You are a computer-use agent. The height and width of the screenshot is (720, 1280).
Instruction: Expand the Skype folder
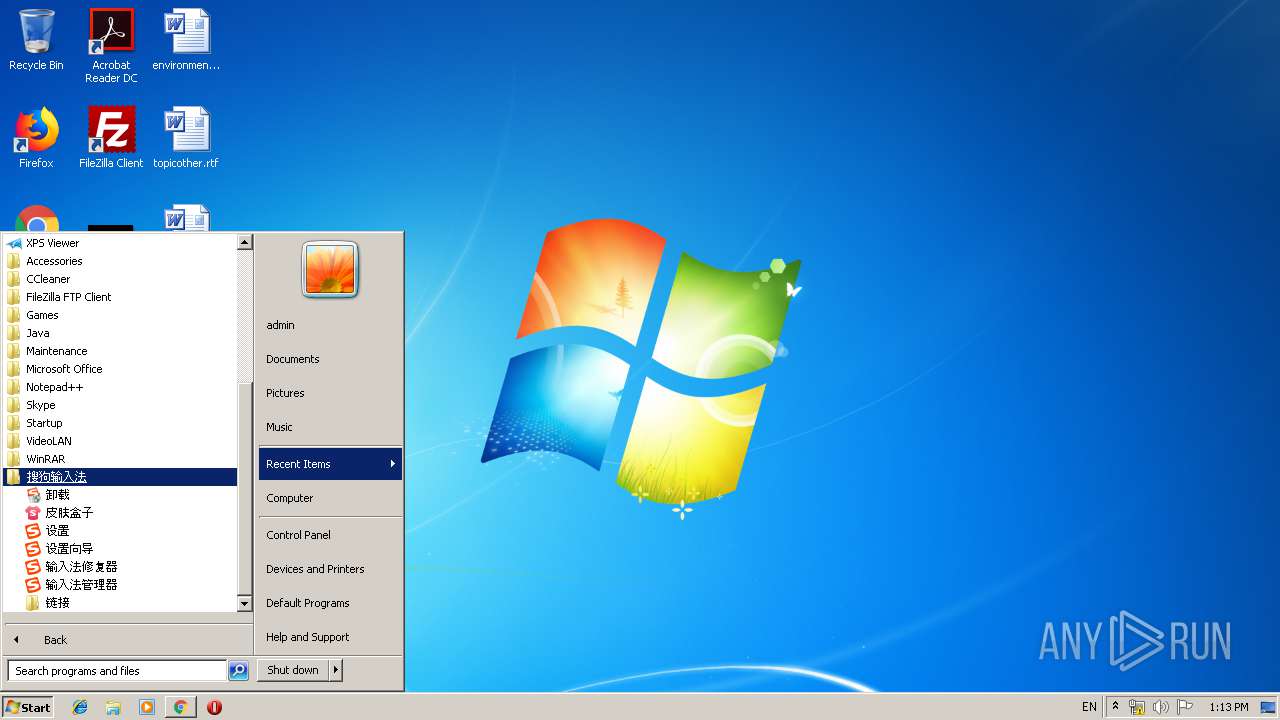tap(120, 405)
